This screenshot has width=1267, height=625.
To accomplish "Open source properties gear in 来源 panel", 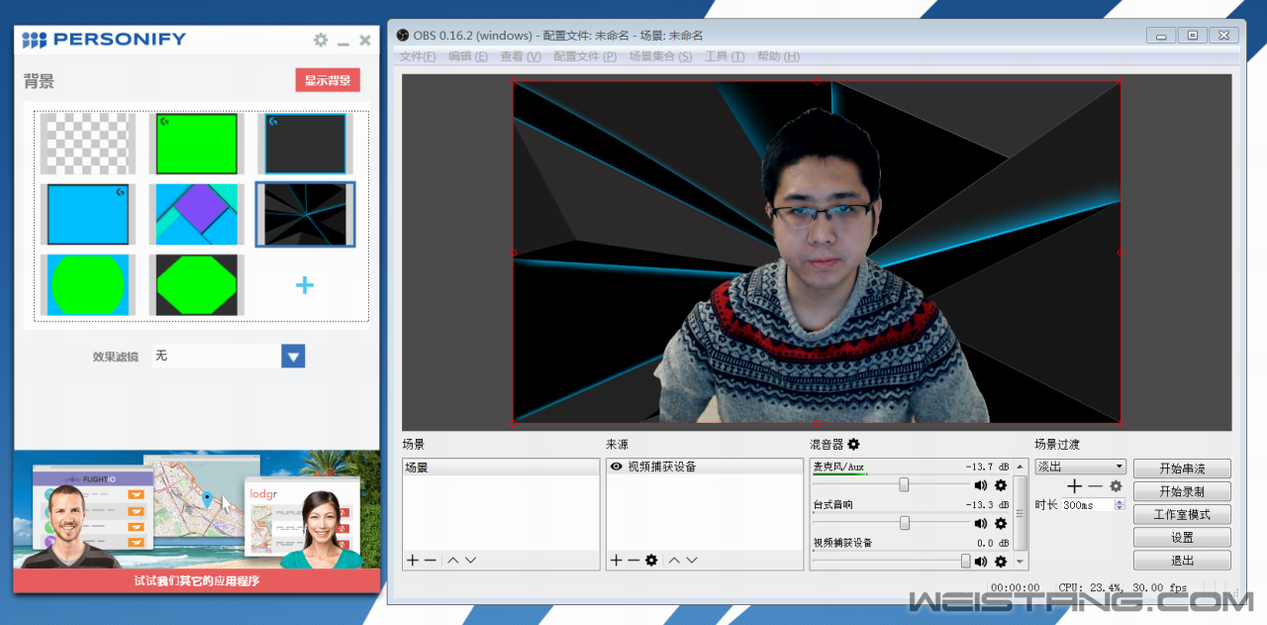I will click(652, 560).
